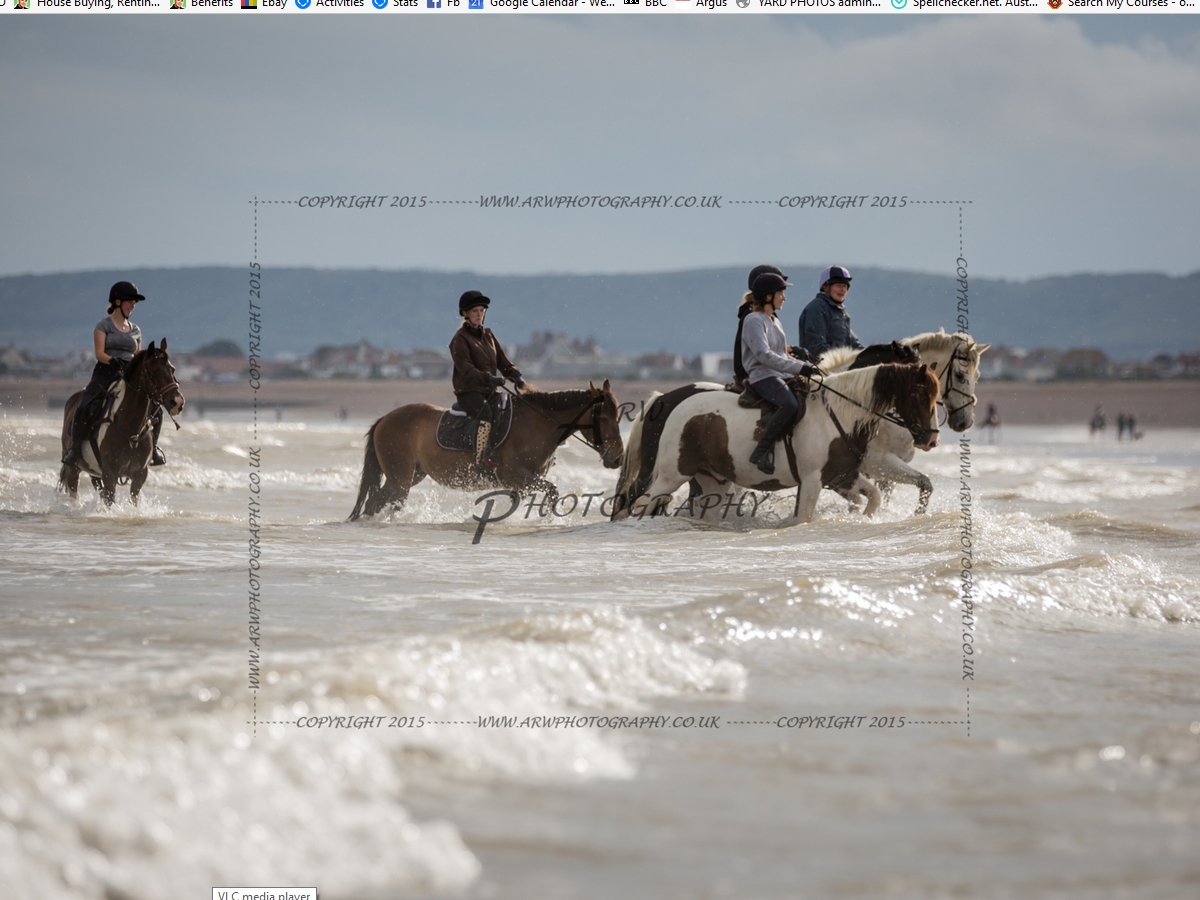Click the VLC media player tooltip
Screen dimensions: 1200x900
point(265,894)
